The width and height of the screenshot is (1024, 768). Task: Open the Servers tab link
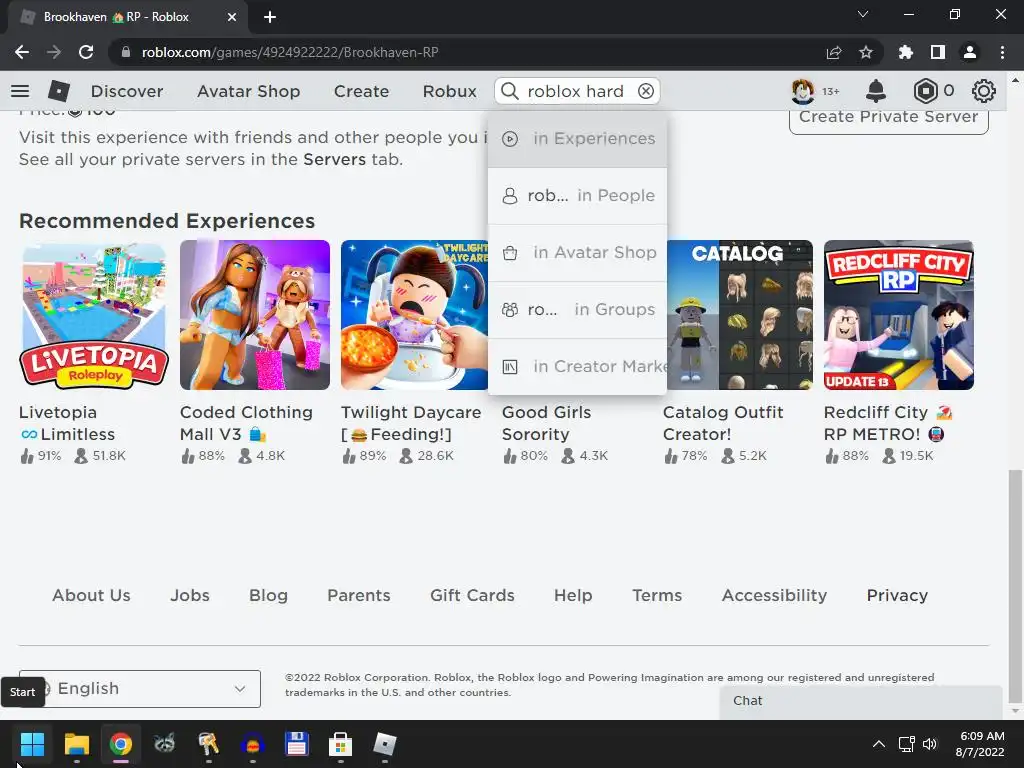click(334, 159)
